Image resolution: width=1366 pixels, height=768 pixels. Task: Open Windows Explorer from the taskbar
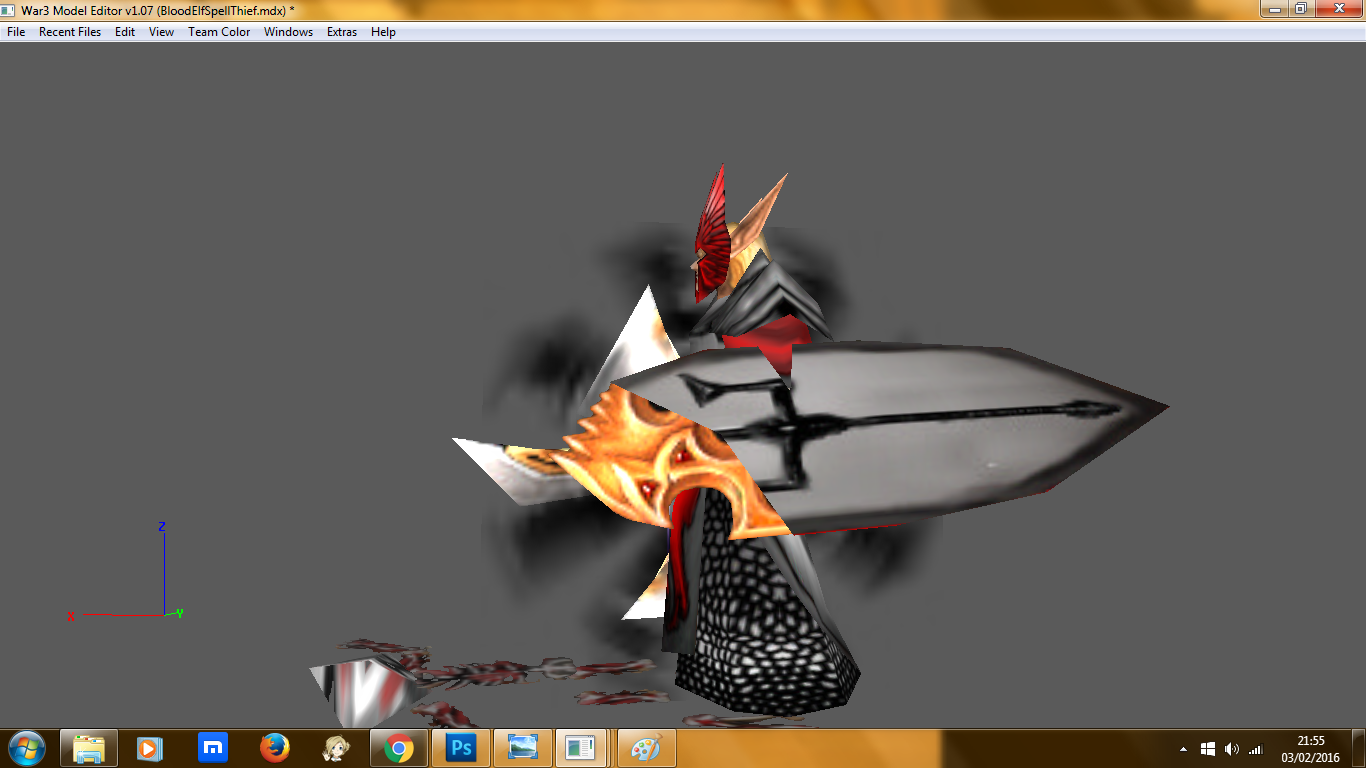89,748
